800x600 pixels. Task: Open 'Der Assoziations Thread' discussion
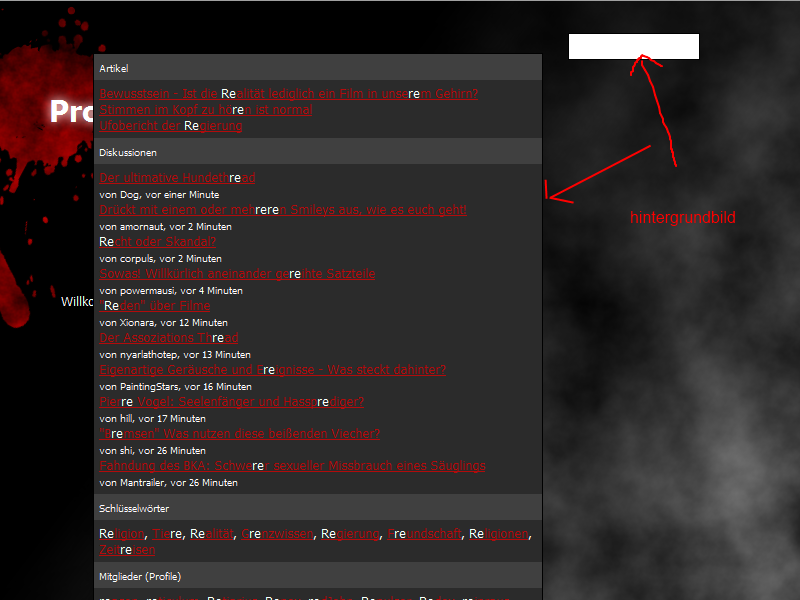point(169,338)
